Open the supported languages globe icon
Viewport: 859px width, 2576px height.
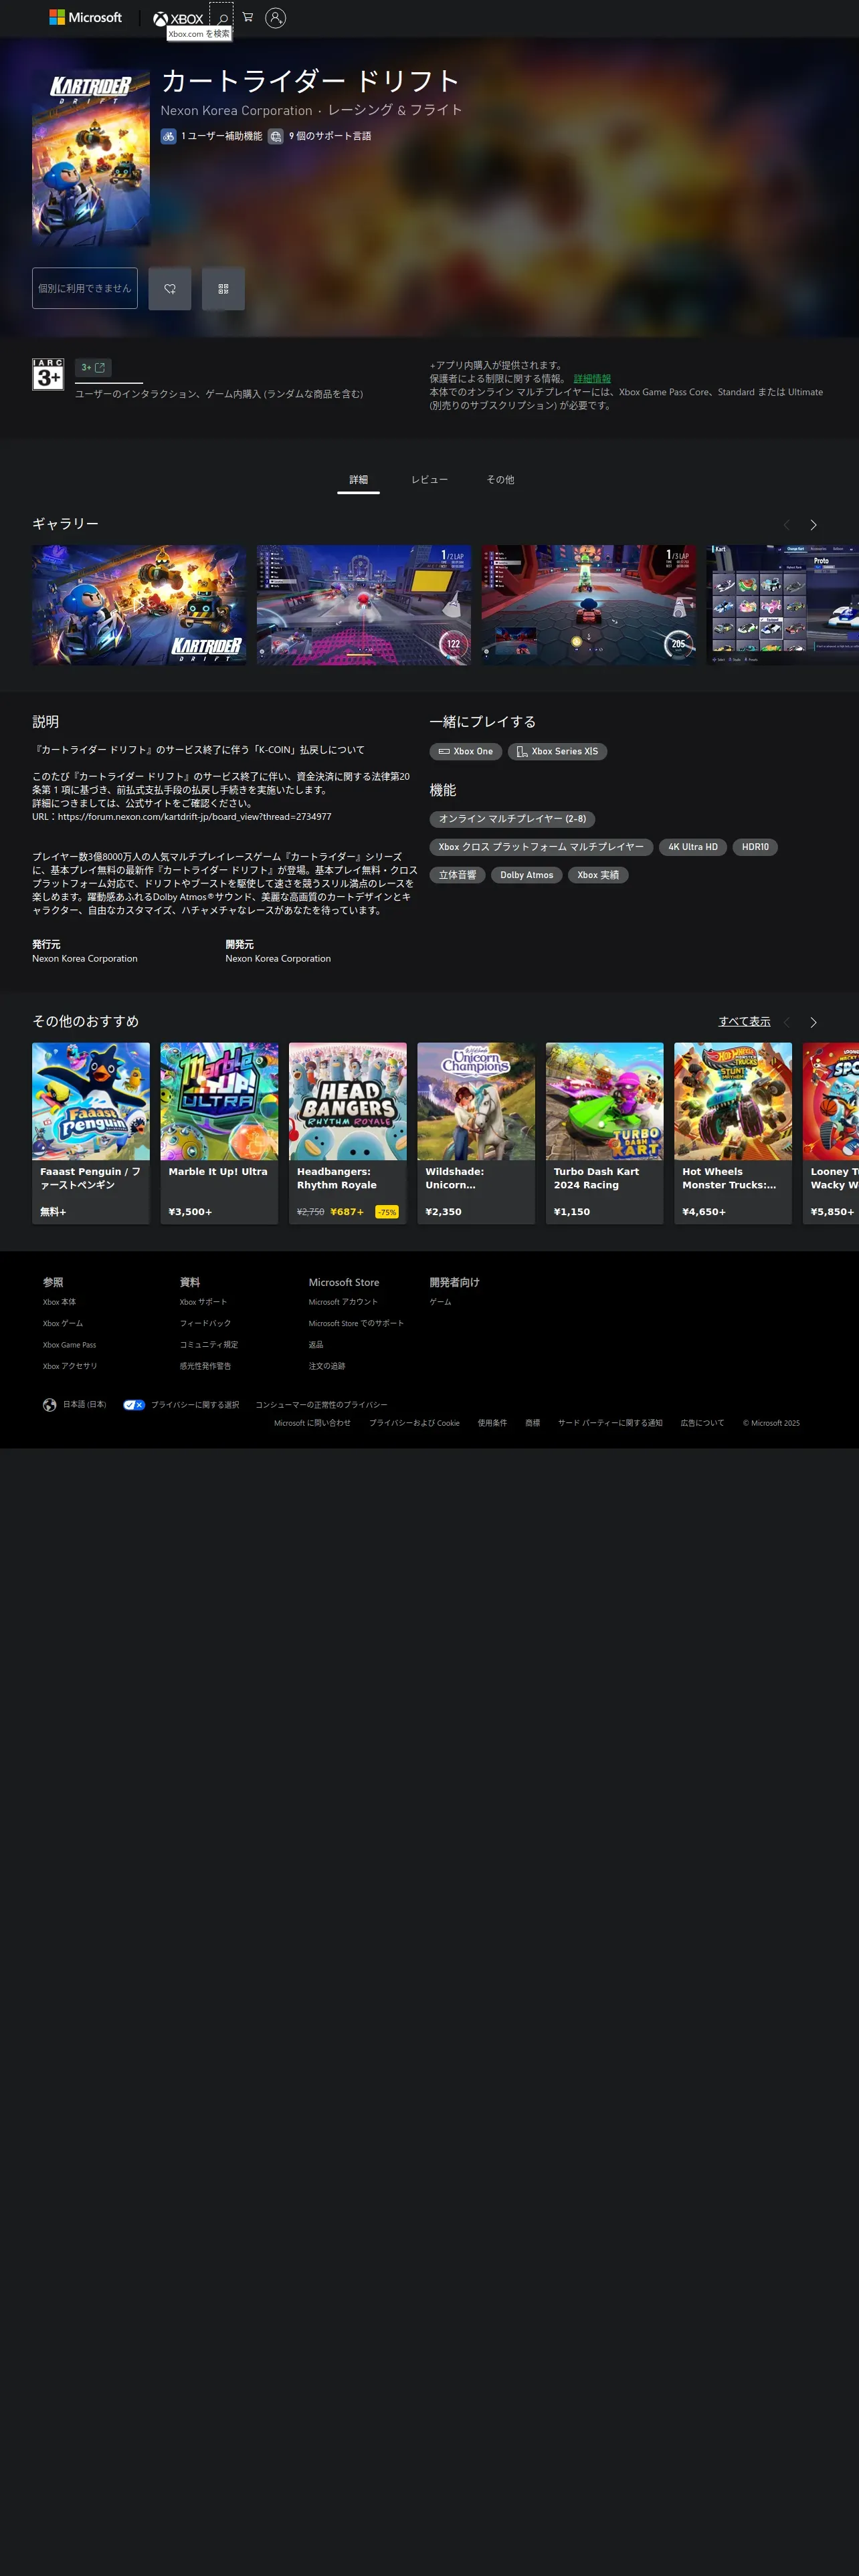pyautogui.click(x=275, y=136)
